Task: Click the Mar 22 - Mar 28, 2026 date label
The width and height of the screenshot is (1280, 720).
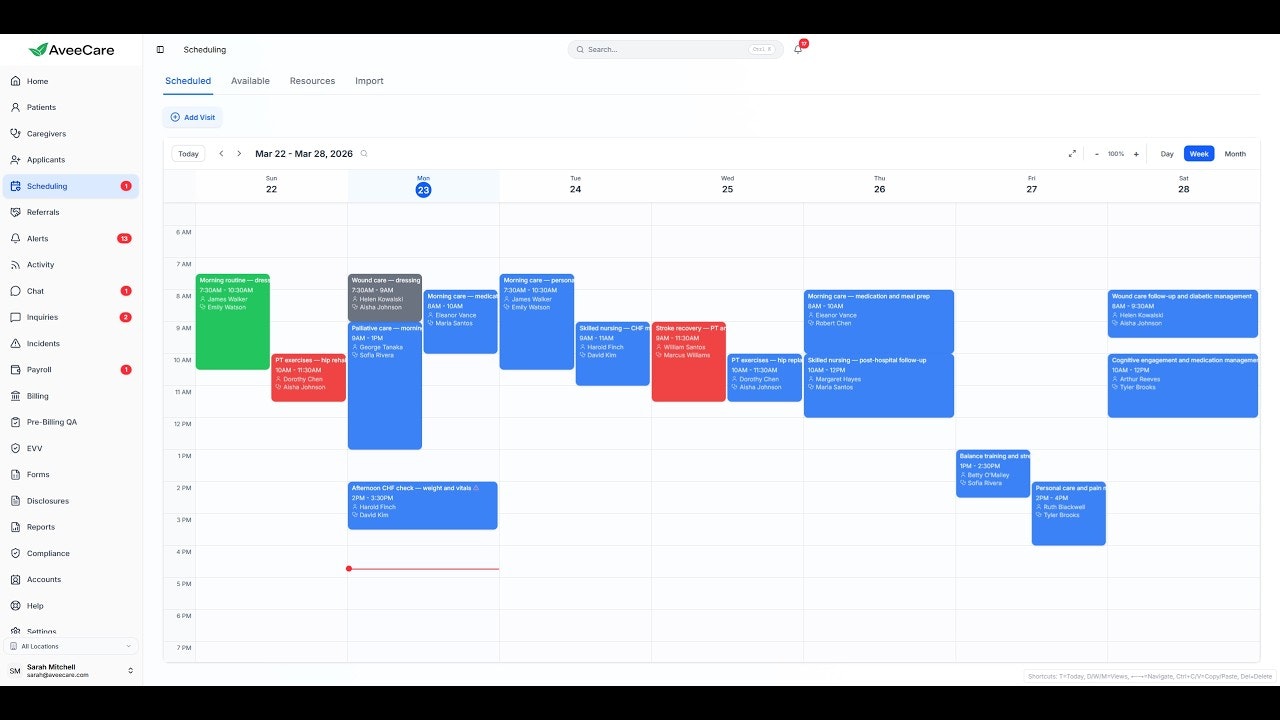Action: [x=304, y=154]
